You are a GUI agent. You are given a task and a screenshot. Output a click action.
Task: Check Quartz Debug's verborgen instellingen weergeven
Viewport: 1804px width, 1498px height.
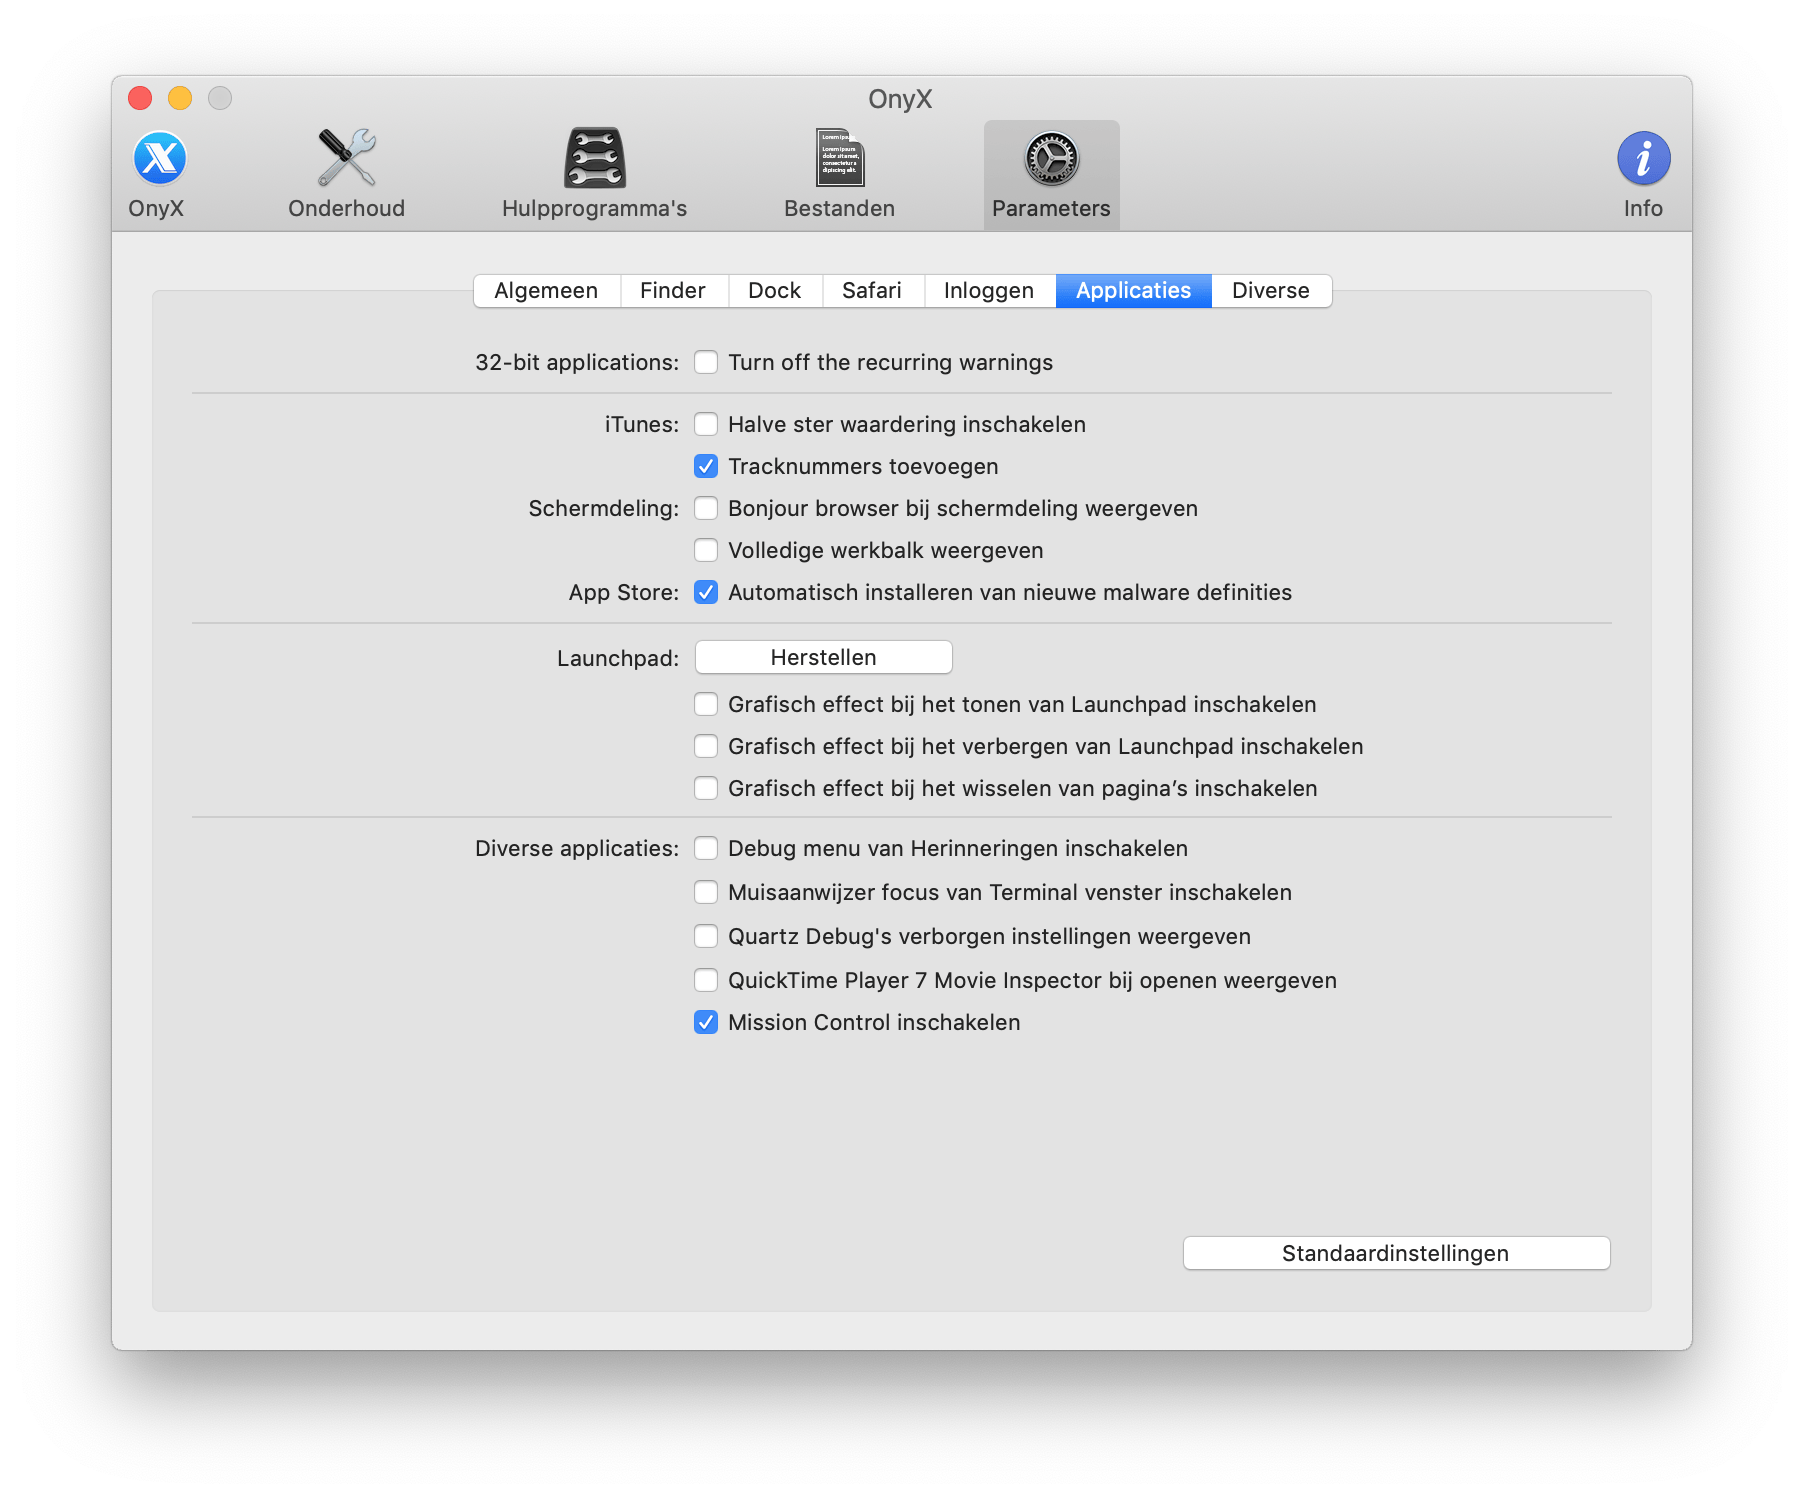(x=706, y=936)
